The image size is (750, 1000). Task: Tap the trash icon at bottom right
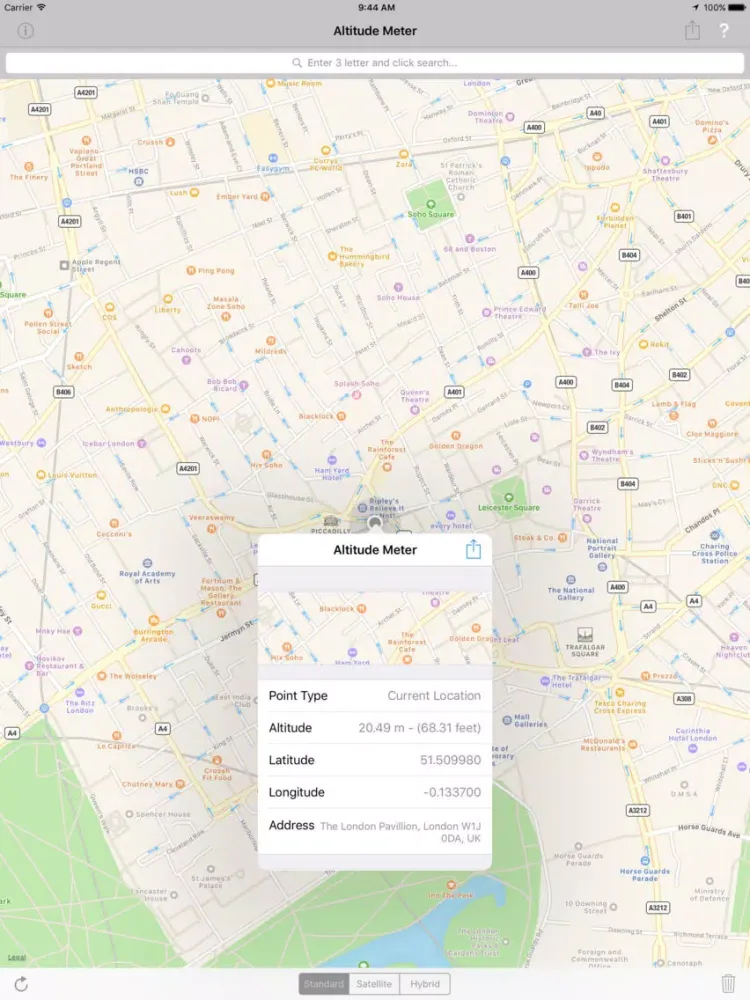coord(728,983)
